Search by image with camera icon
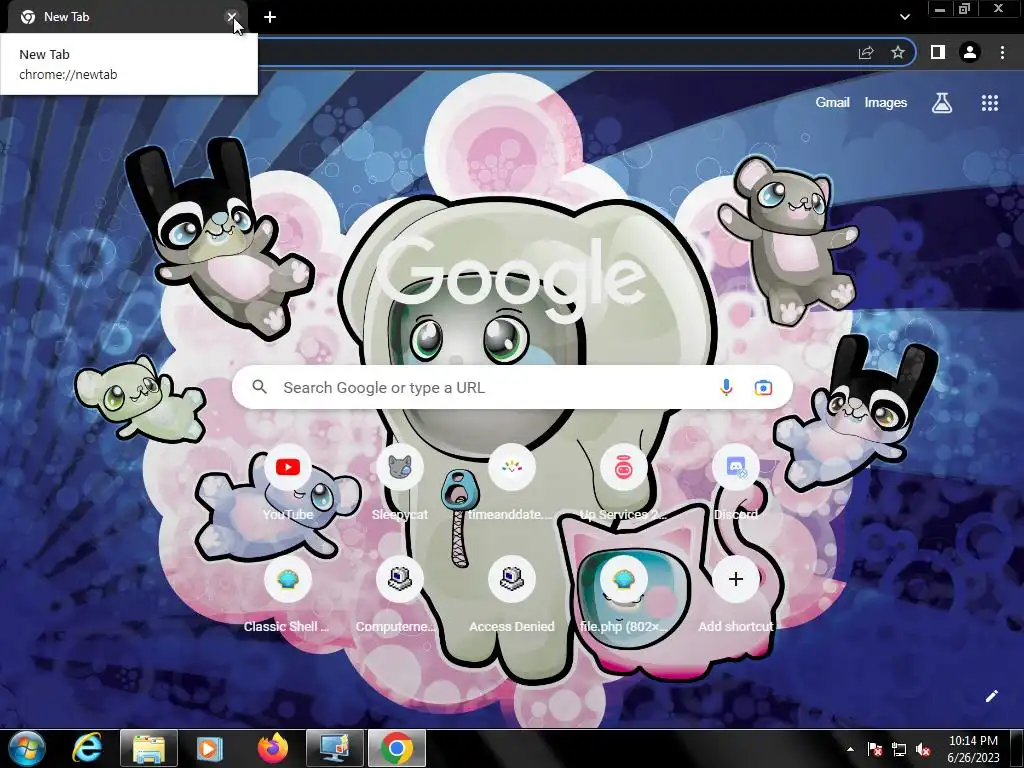Viewport: 1024px width, 768px height. click(x=763, y=387)
